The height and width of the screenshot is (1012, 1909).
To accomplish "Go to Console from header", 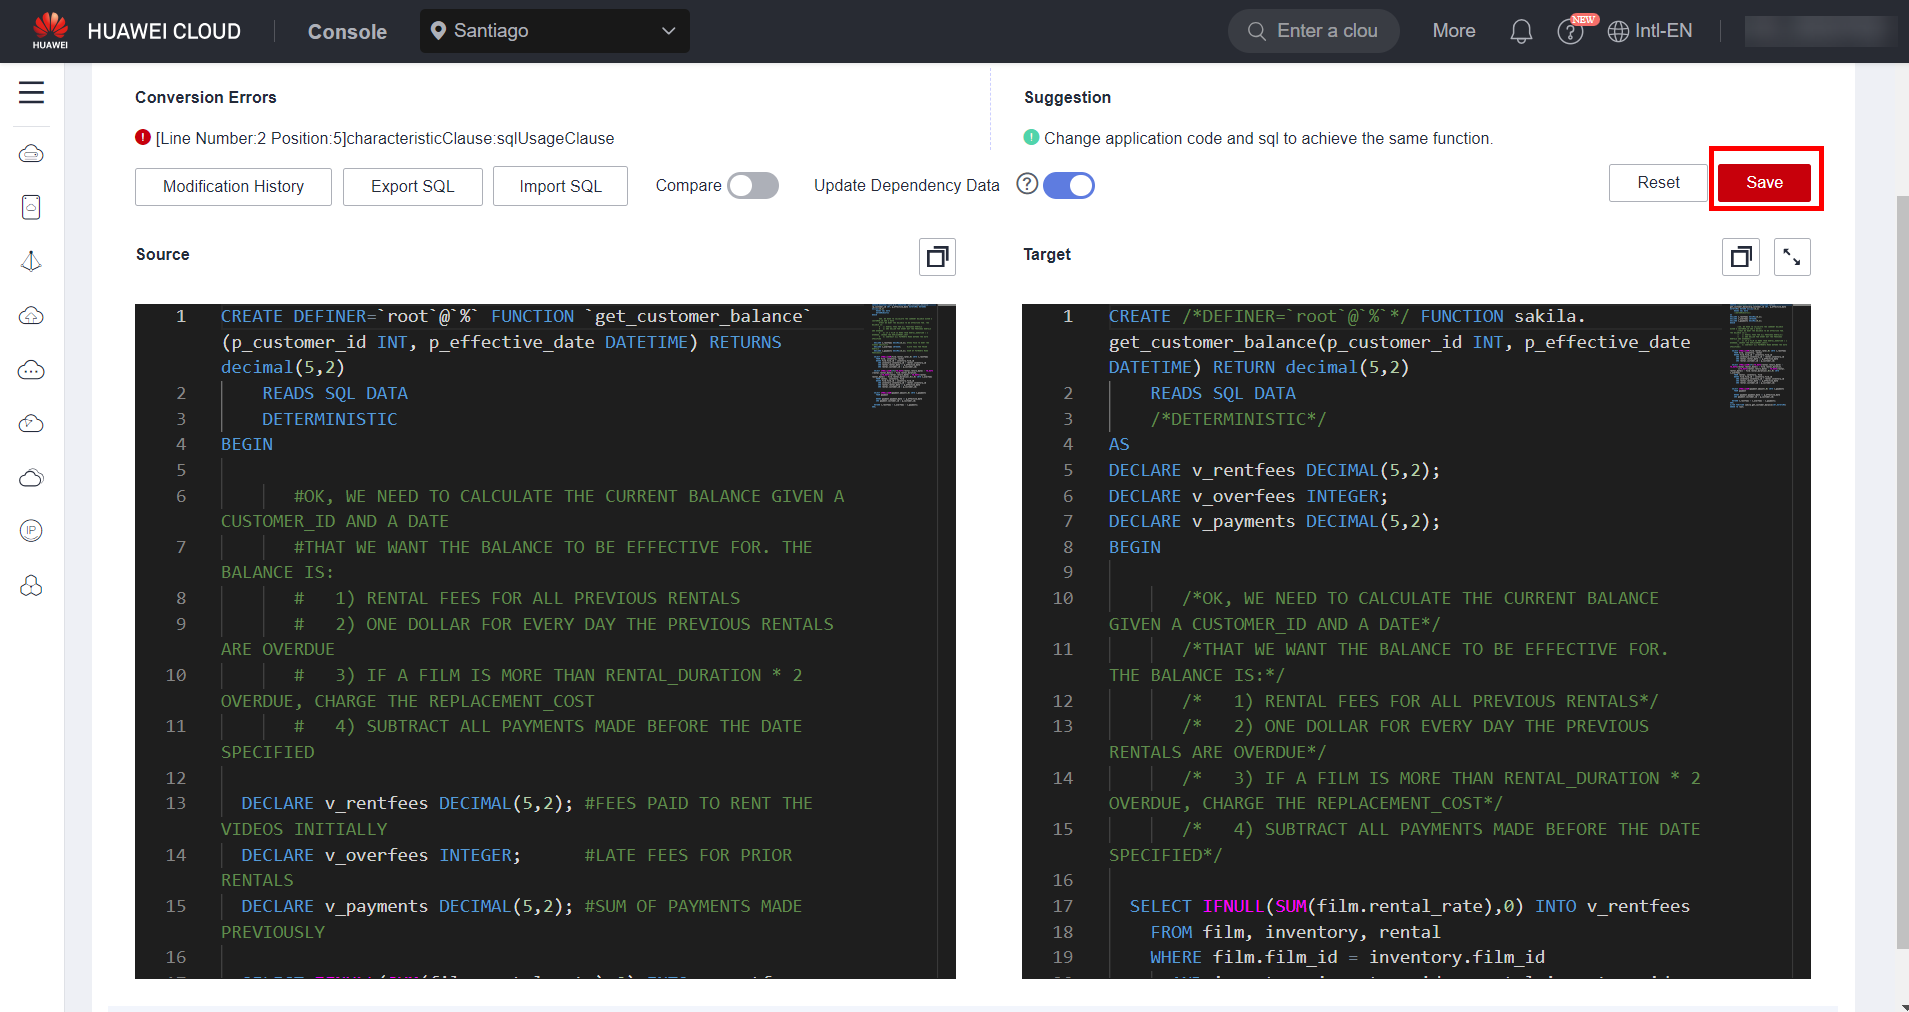I will click(347, 32).
